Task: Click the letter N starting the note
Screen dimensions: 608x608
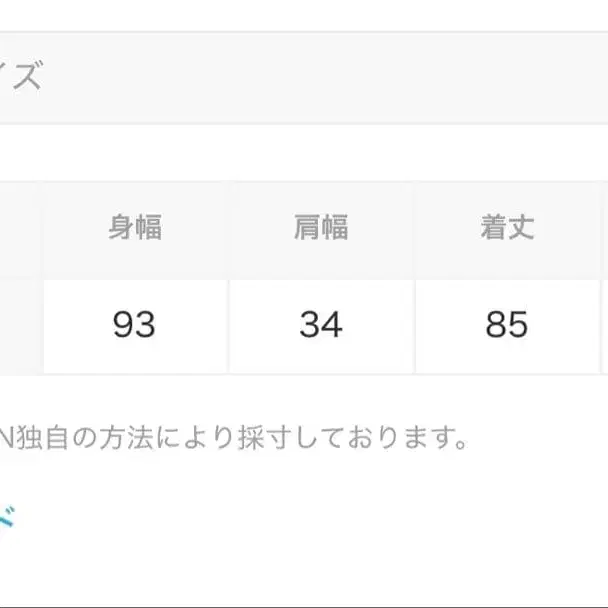Action: tap(8, 437)
